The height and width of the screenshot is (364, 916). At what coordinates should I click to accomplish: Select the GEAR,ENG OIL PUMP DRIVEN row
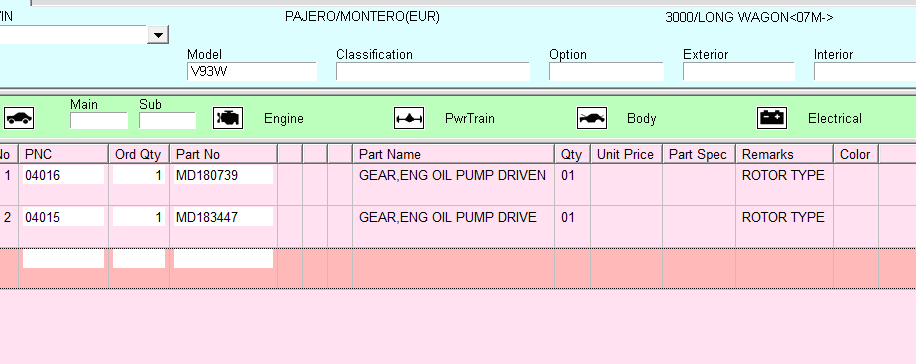pyautogui.click(x=458, y=184)
